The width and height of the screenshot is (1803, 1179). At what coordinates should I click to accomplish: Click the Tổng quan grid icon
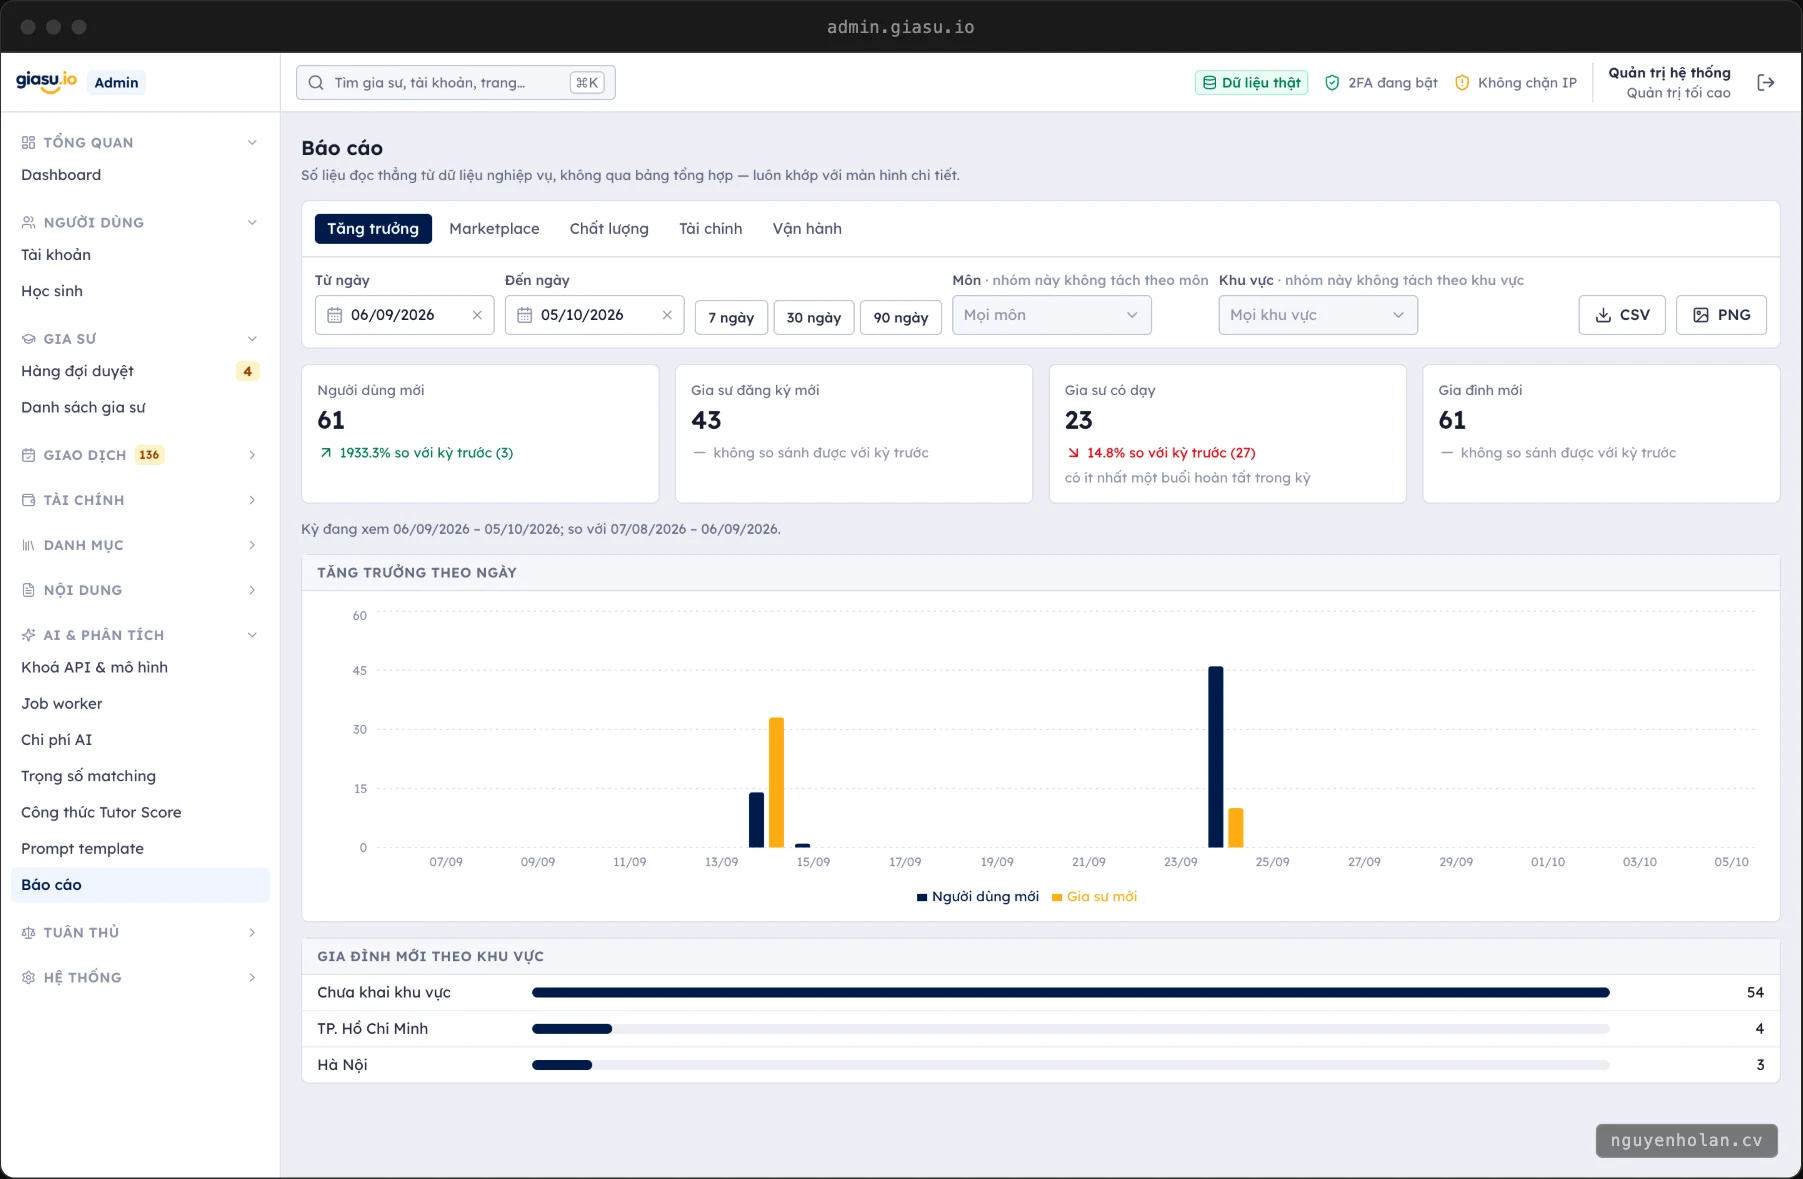coord(28,143)
